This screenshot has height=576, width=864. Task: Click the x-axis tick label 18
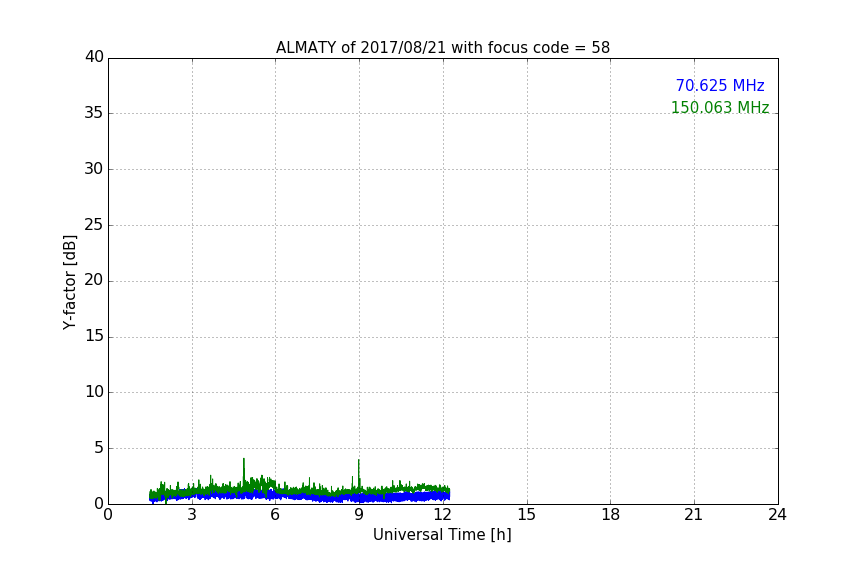[x=611, y=515]
